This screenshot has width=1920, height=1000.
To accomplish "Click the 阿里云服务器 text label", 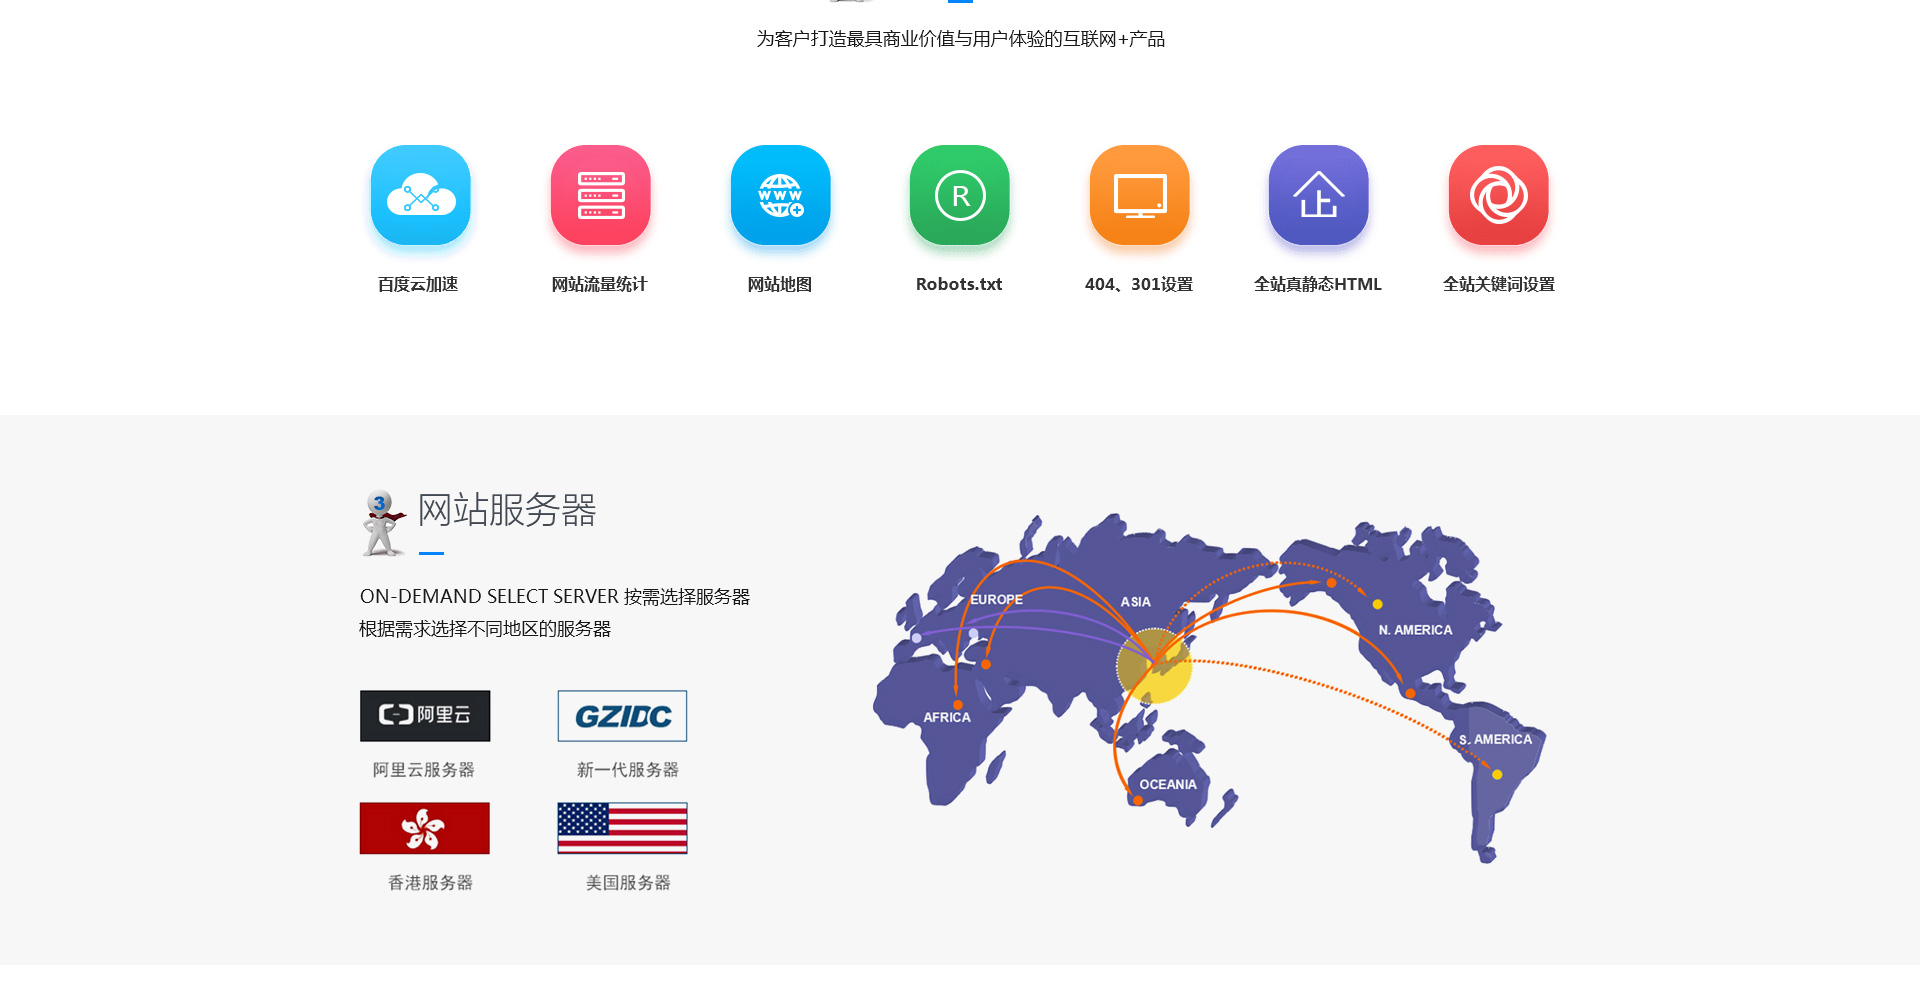I will 424,770.
